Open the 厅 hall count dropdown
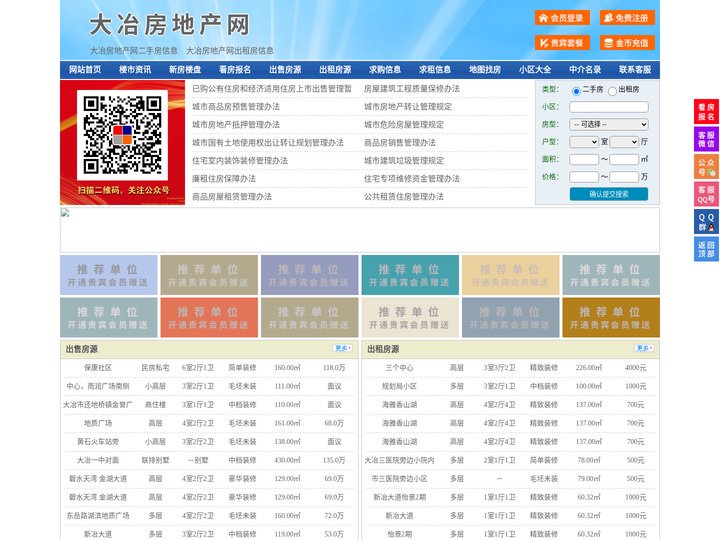Viewport: 720px width, 540px height. (x=624, y=142)
